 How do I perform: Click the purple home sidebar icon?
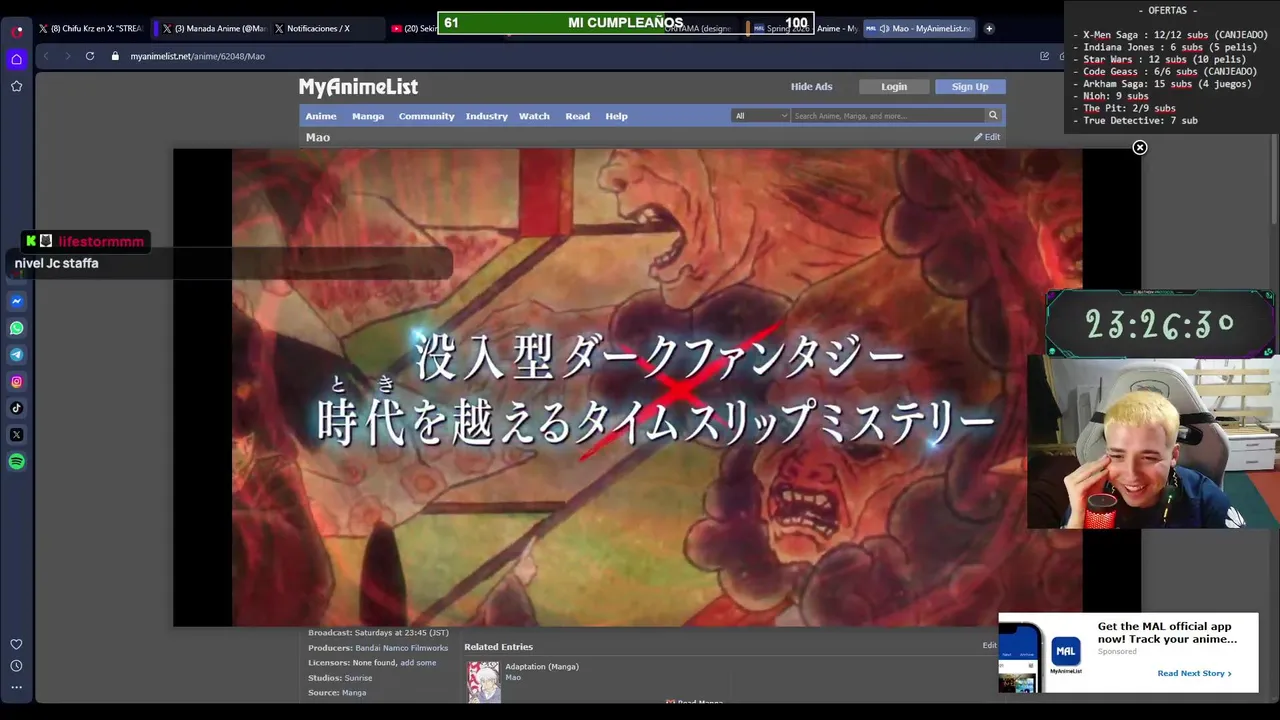click(17, 59)
